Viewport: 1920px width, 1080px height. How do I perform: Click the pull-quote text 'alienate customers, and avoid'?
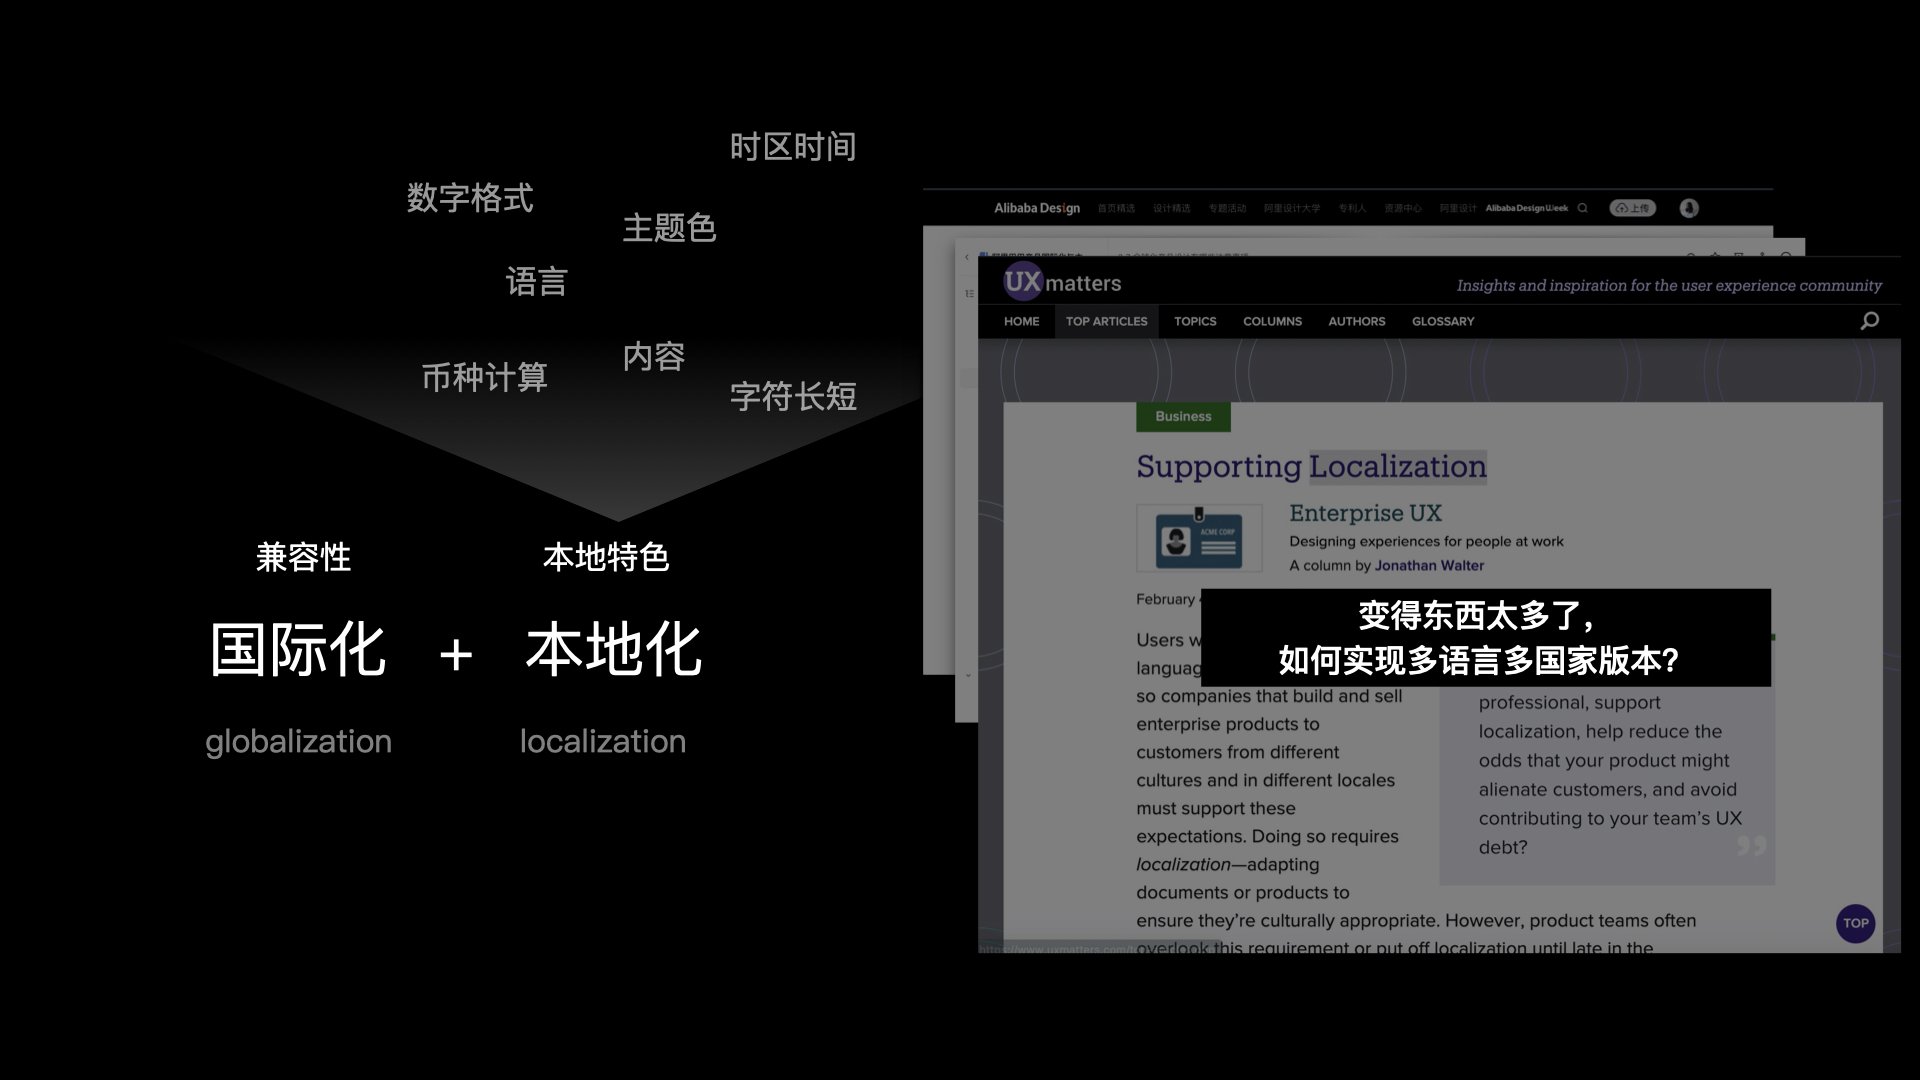click(x=1608, y=789)
